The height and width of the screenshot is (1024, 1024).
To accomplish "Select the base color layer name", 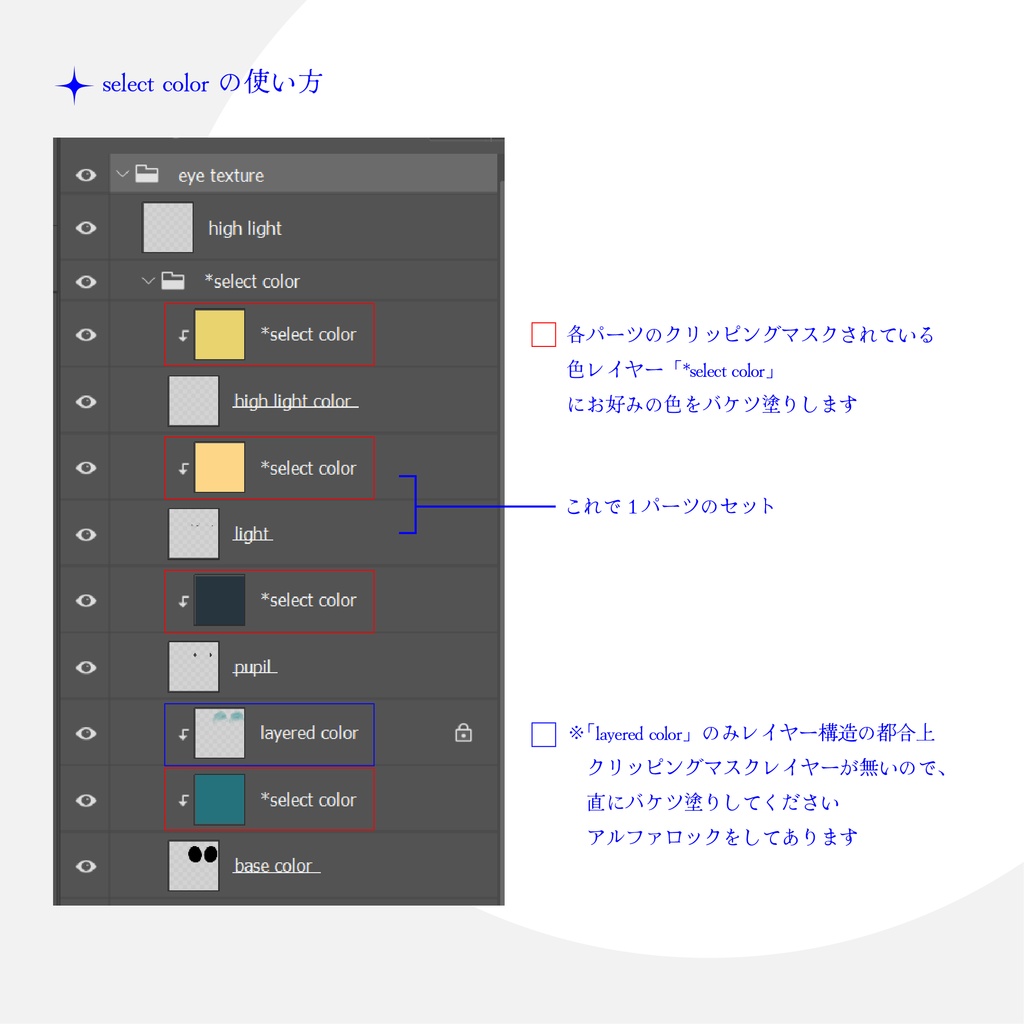I will (x=274, y=866).
